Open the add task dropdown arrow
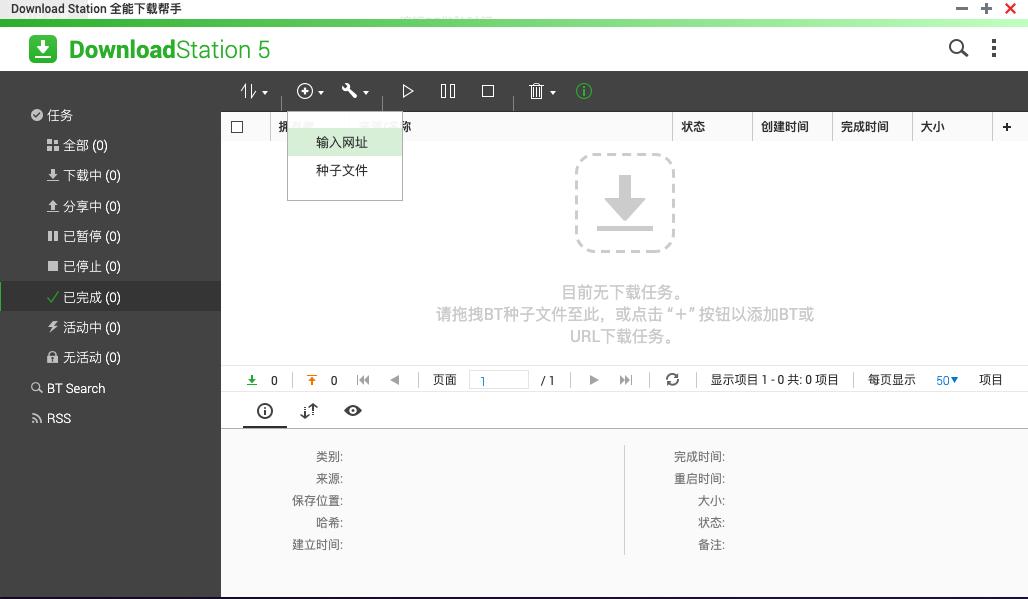1028x599 pixels. (320, 91)
